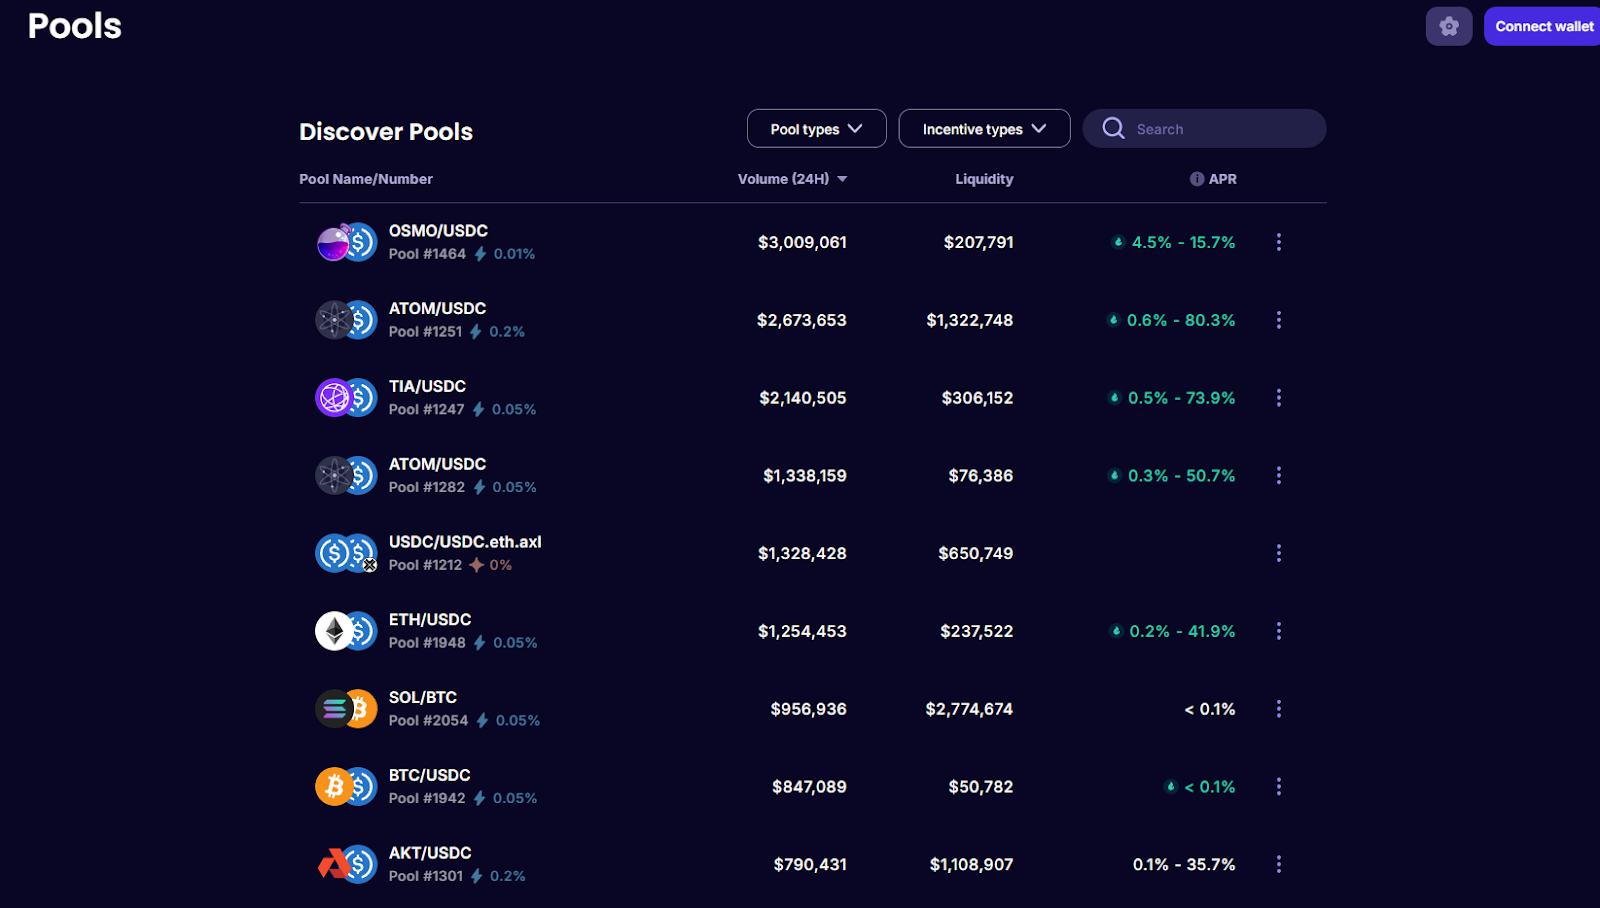Click the AKT/USDC token pair icon
Screen dimensions: 1600x908
[346, 864]
